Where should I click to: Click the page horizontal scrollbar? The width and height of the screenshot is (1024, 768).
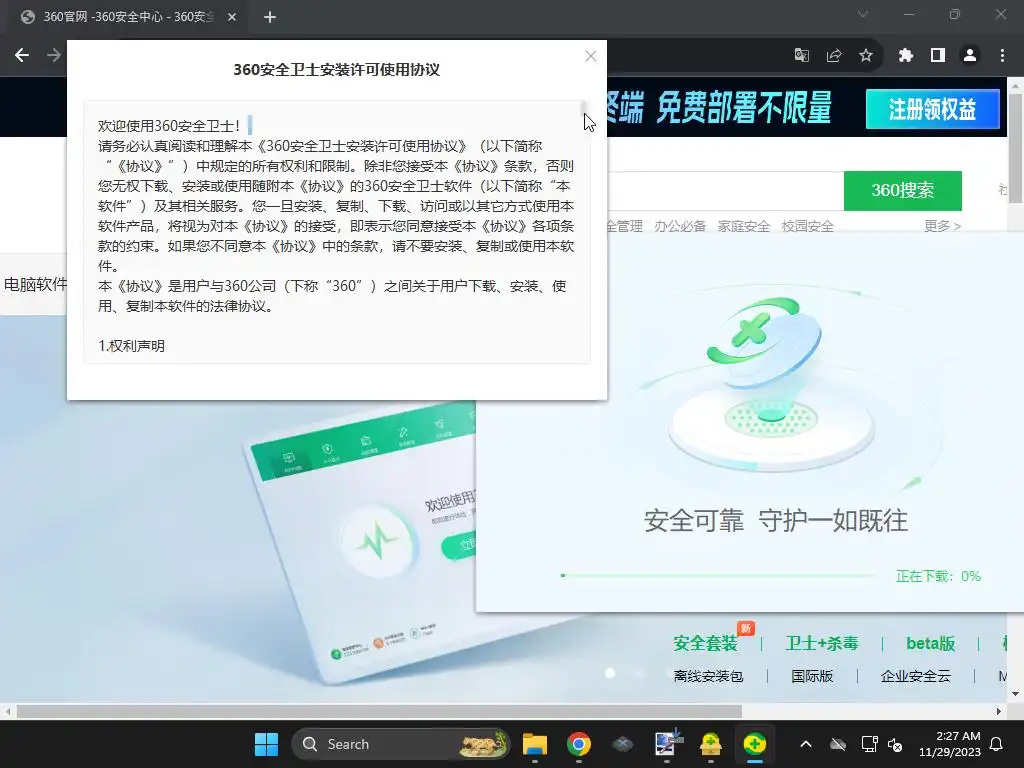click(x=379, y=711)
